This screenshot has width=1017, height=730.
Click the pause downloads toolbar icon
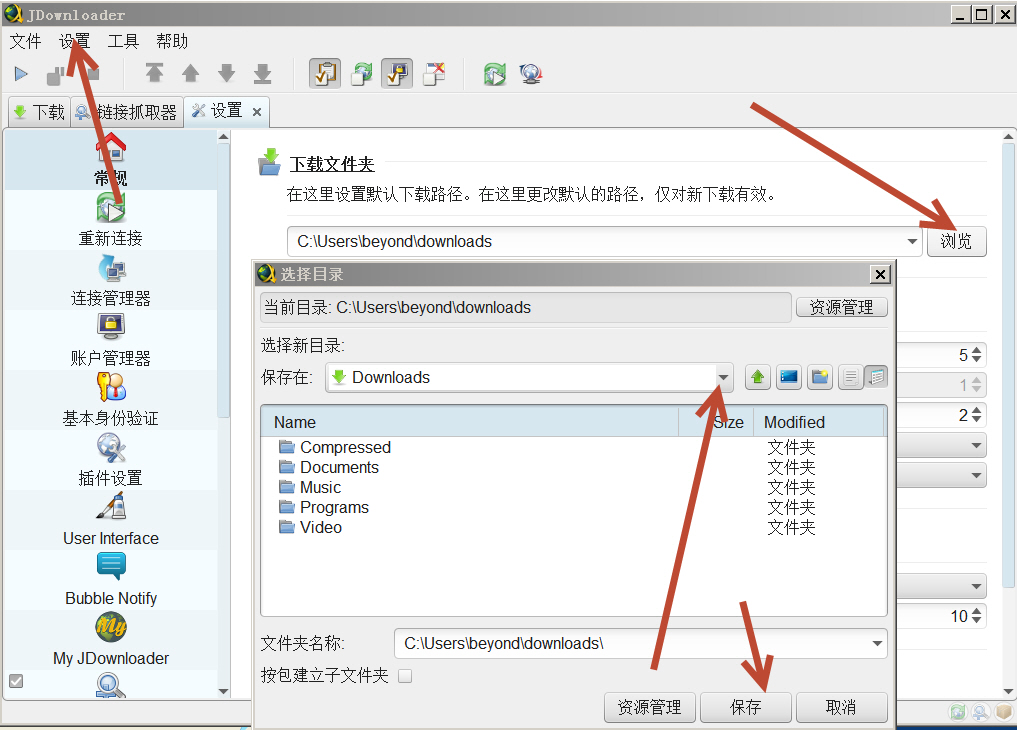[55, 75]
